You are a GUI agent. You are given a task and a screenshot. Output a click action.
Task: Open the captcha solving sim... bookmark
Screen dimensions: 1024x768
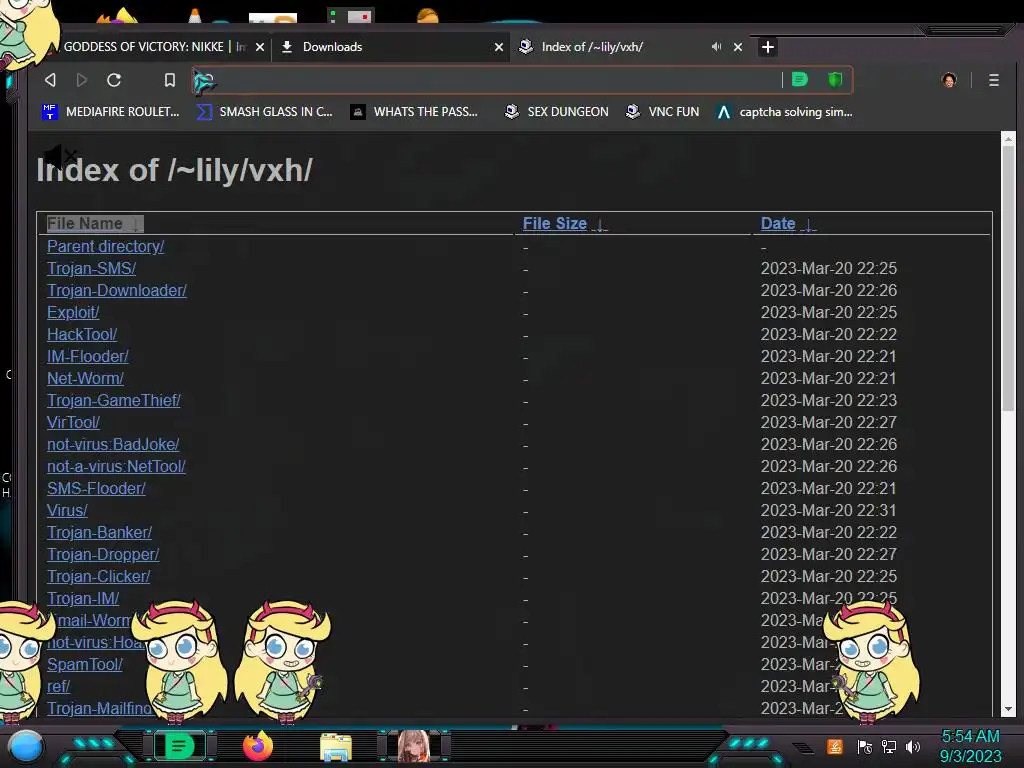[x=784, y=112]
